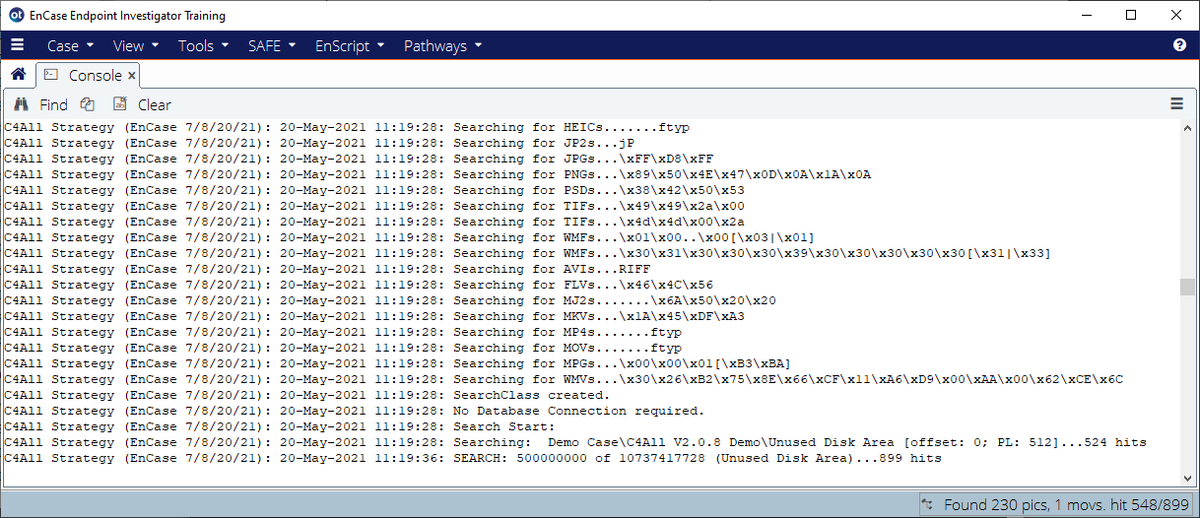The height and width of the screenshot is (518, 1200).
Task: Click the Clear console icon
Action: 120,104
